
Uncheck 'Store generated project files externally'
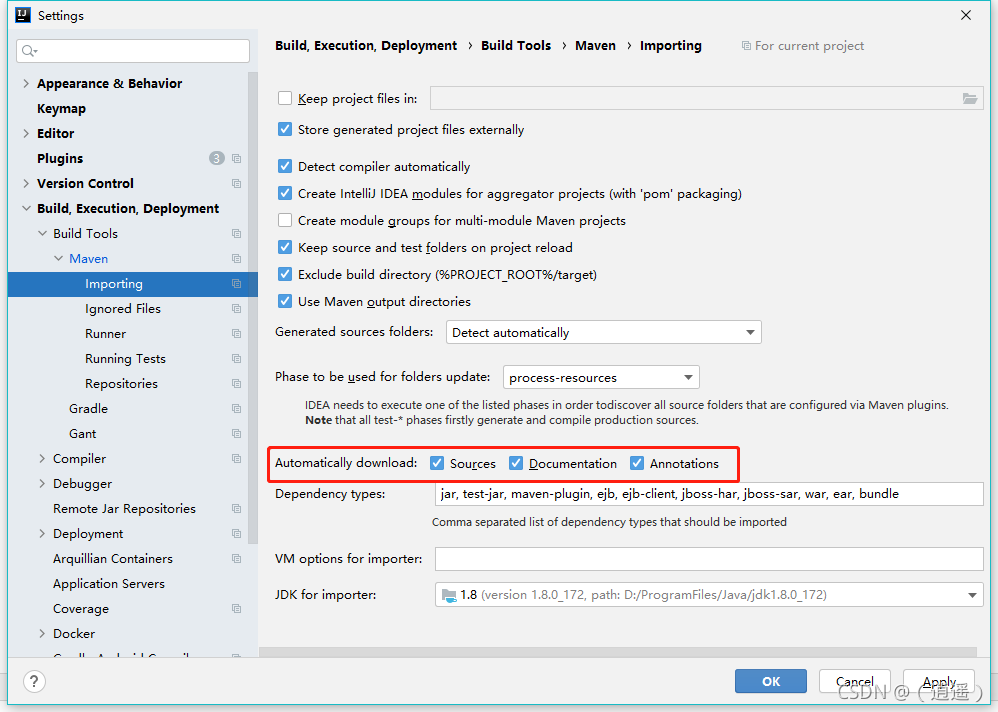(x=285, y=130)
